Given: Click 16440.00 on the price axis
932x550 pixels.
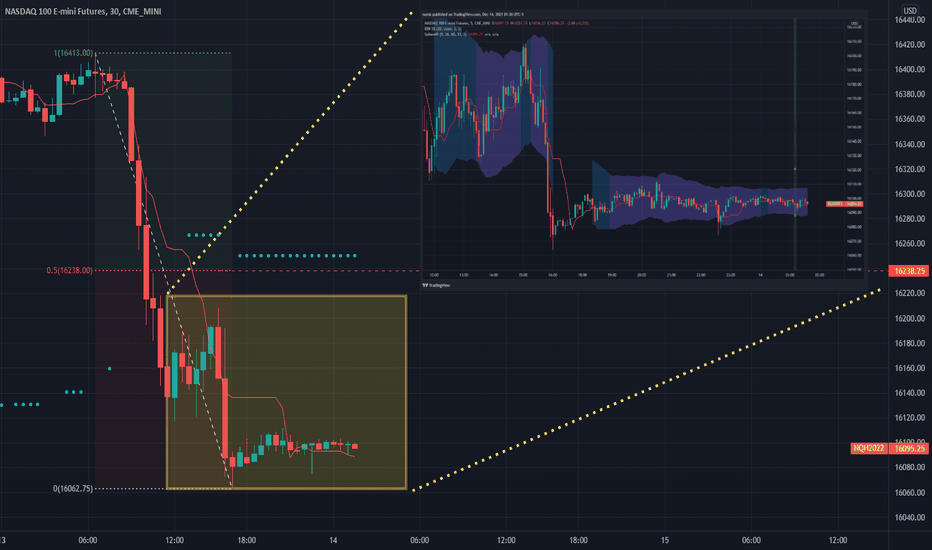Looking at the screenshot, I should pyautogui.click(x=909, y=20).
